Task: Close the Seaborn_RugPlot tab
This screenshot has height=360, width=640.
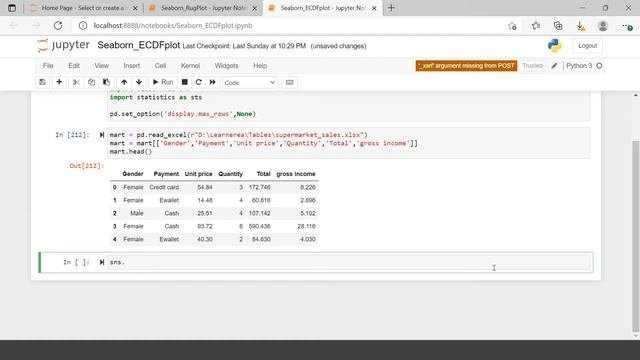Action: [255, 8]
